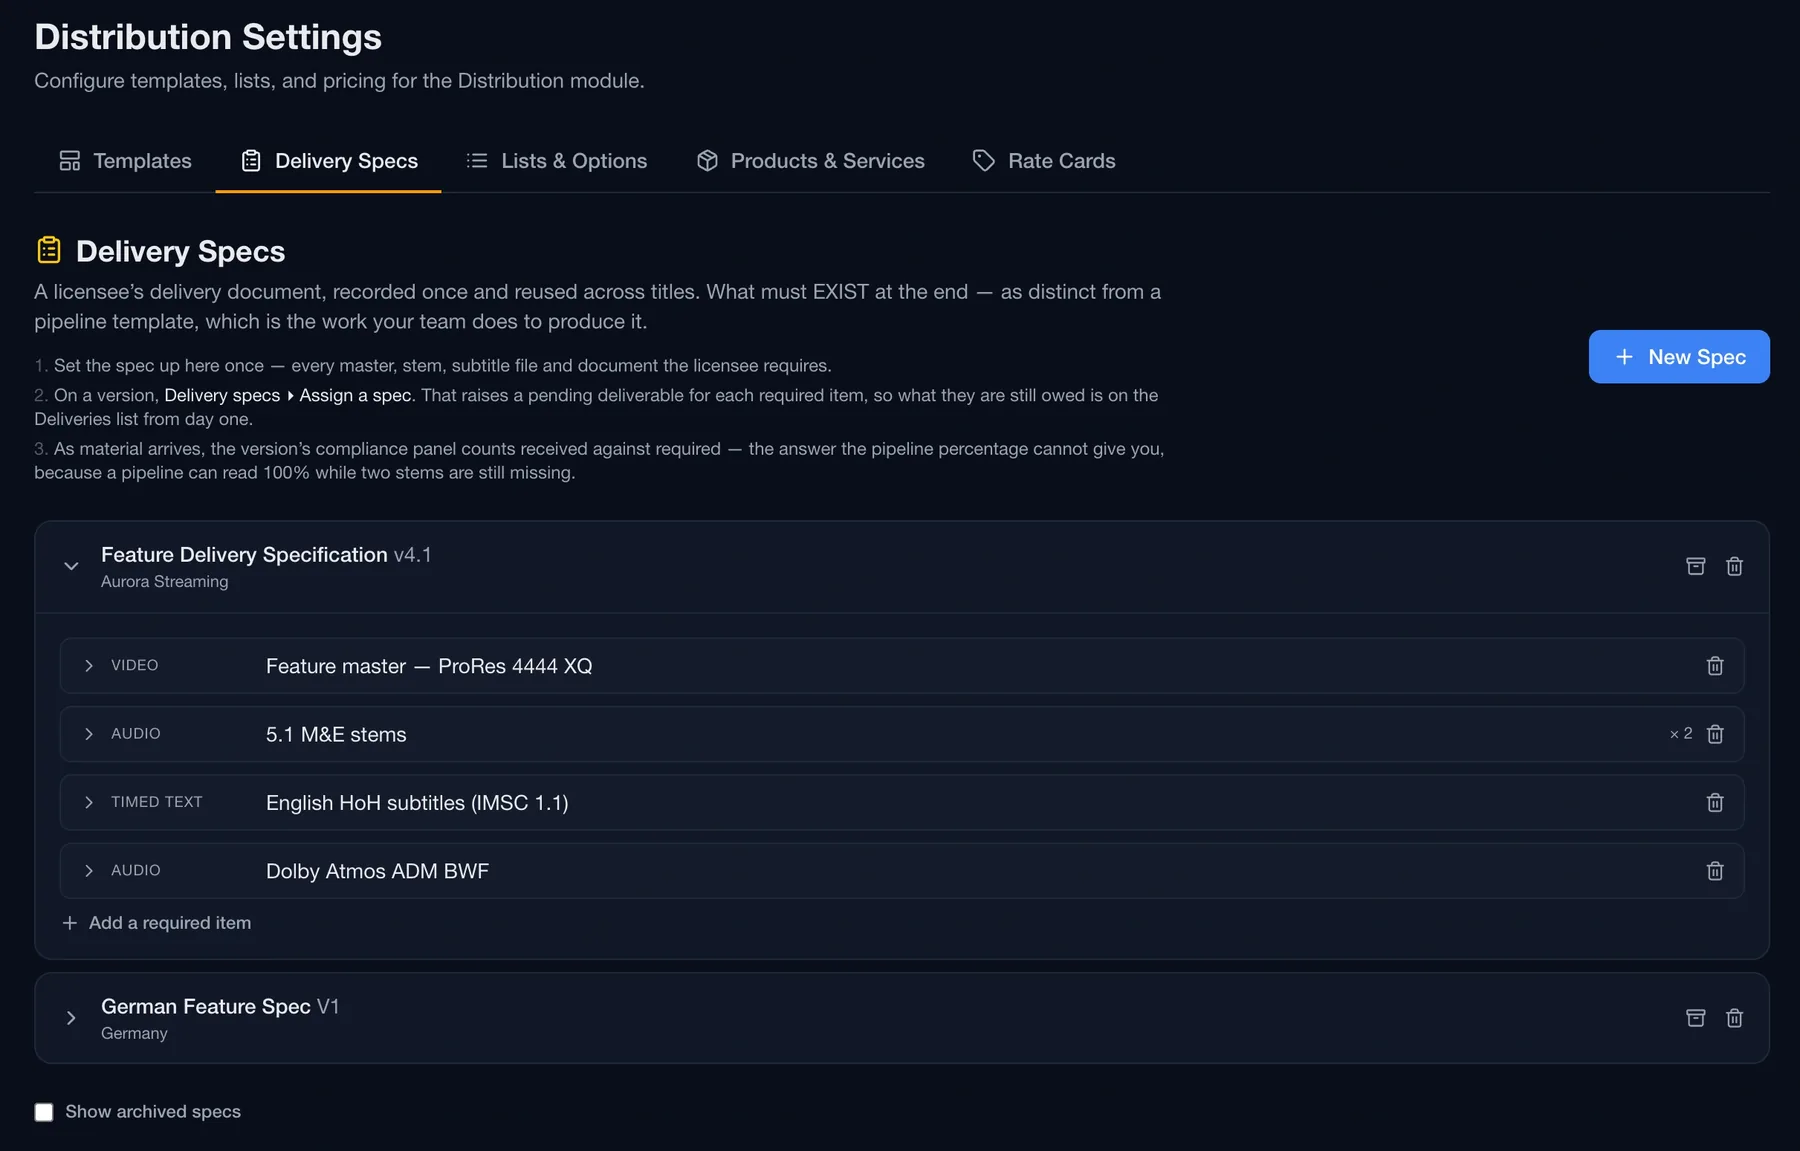Go to the Products & Services tab
This screenshot has height=1151, width=1800.
click(810, 161)
